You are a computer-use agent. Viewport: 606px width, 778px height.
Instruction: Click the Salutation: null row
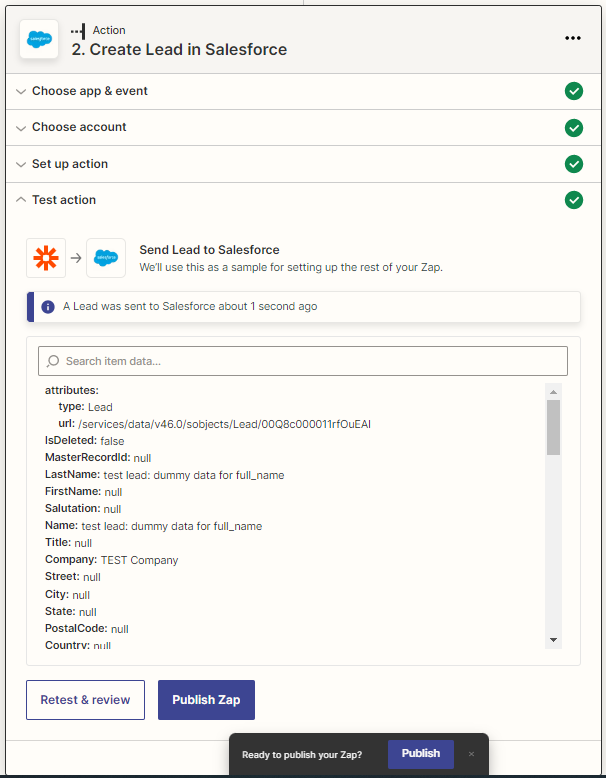coord(83,509)
